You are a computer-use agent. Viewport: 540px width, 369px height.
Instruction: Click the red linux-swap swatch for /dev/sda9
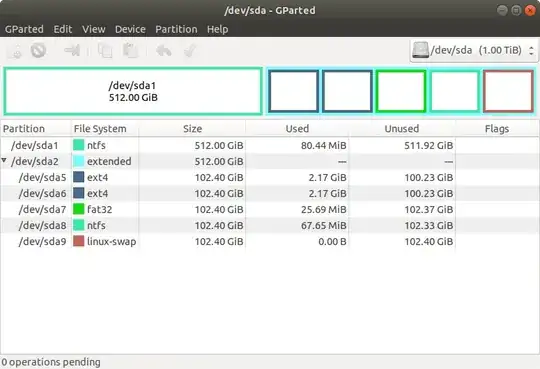79,241
